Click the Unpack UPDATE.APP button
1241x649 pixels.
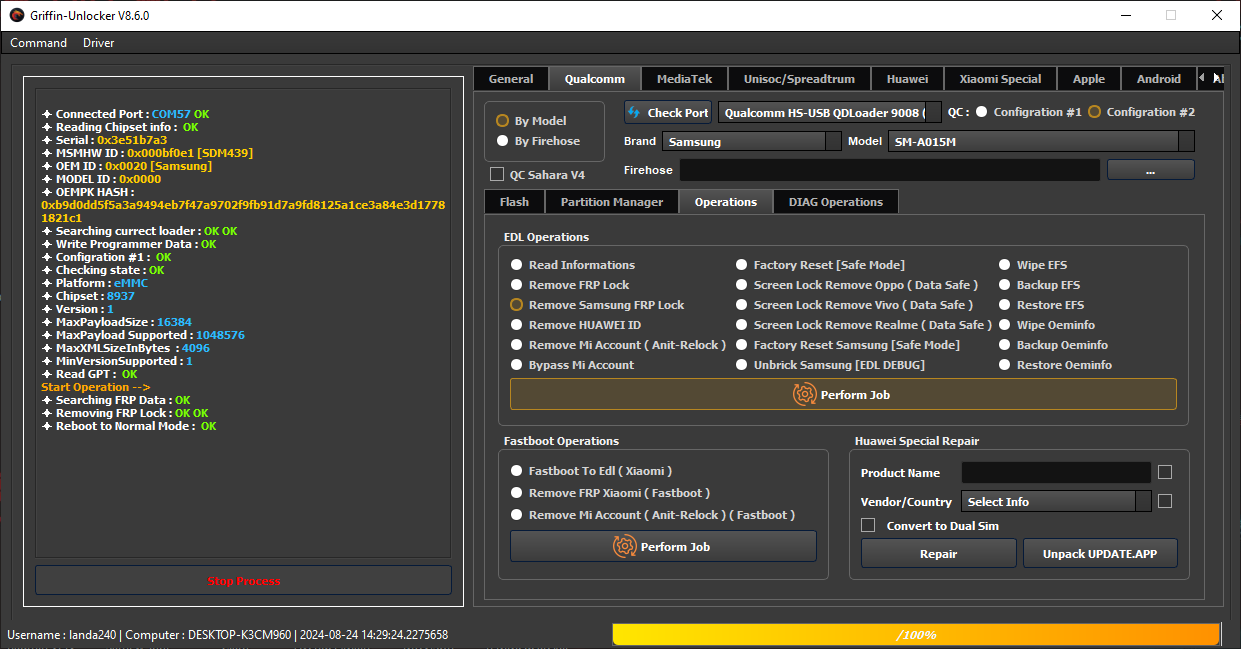pyautogui.click(x=1100, y=553)
